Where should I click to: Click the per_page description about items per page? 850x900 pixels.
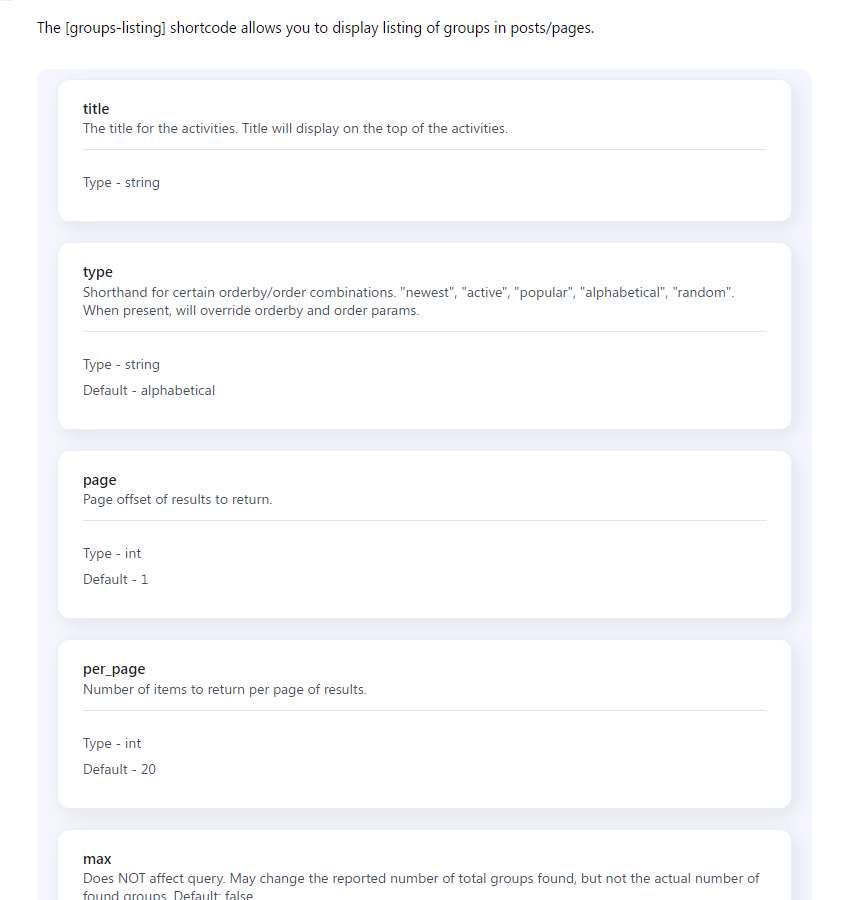pos(224,690)
